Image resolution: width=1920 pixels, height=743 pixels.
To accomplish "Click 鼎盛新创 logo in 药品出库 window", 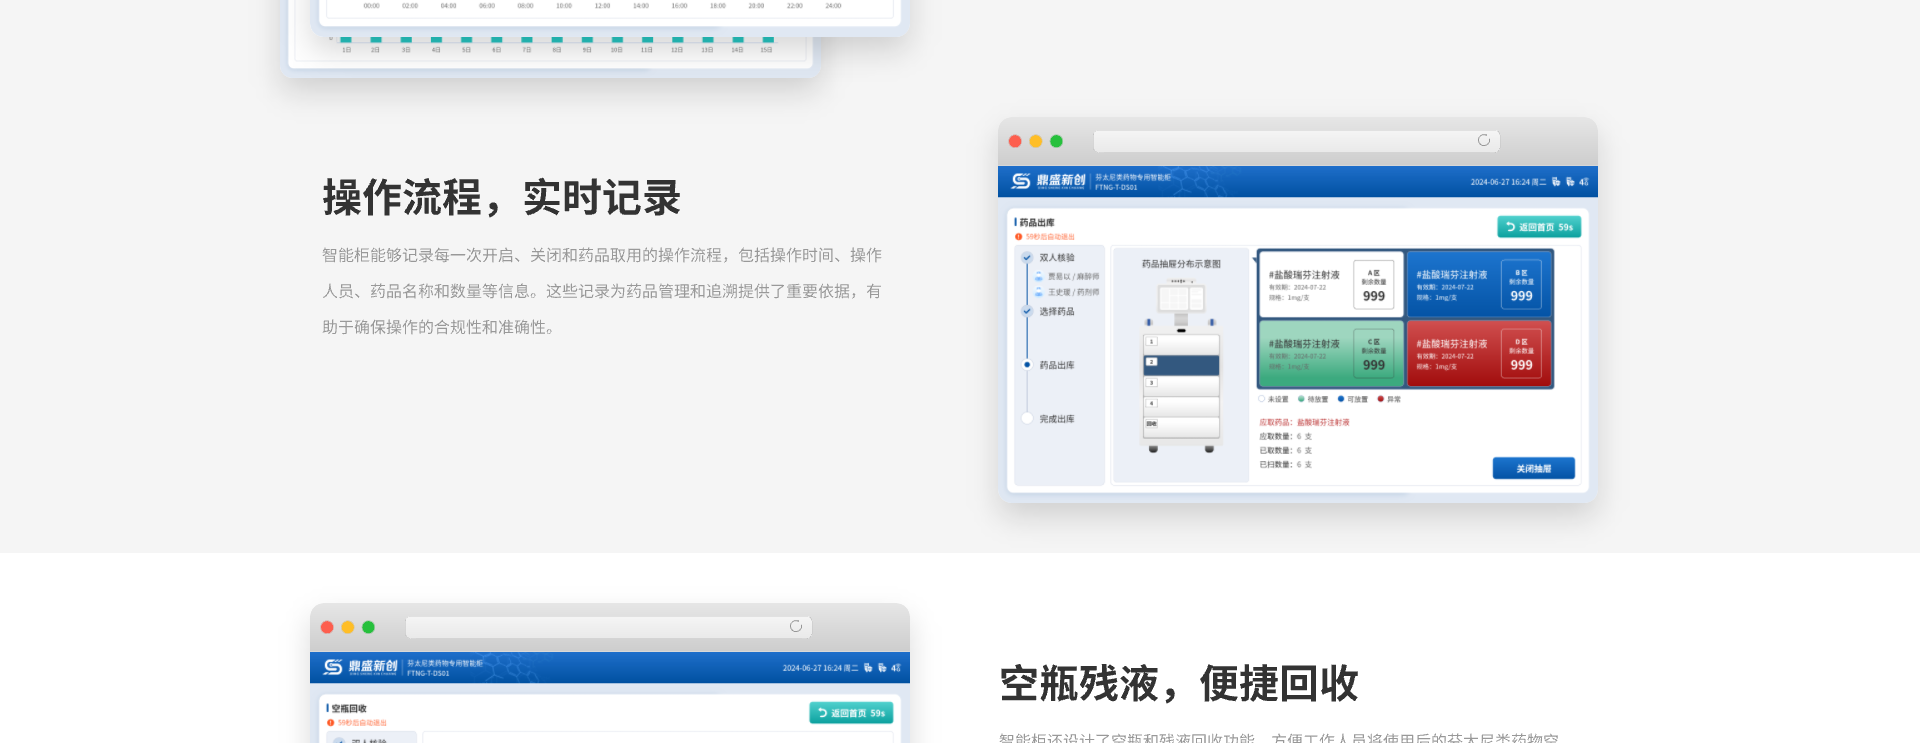I will pyautogui.click(x=1048, y=181).
